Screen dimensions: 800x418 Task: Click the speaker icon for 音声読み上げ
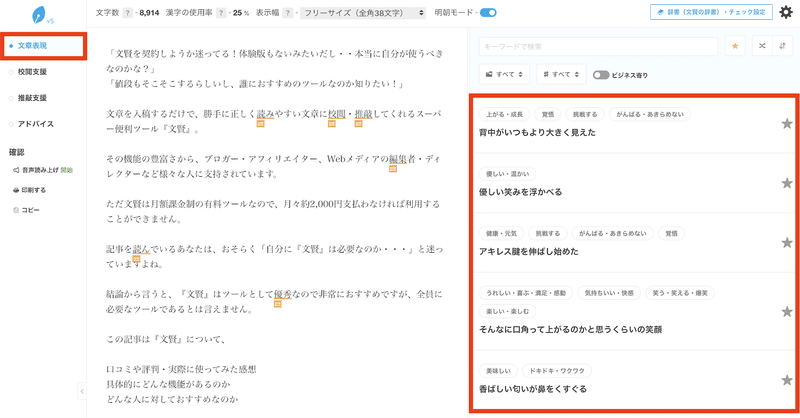[16, 170]
